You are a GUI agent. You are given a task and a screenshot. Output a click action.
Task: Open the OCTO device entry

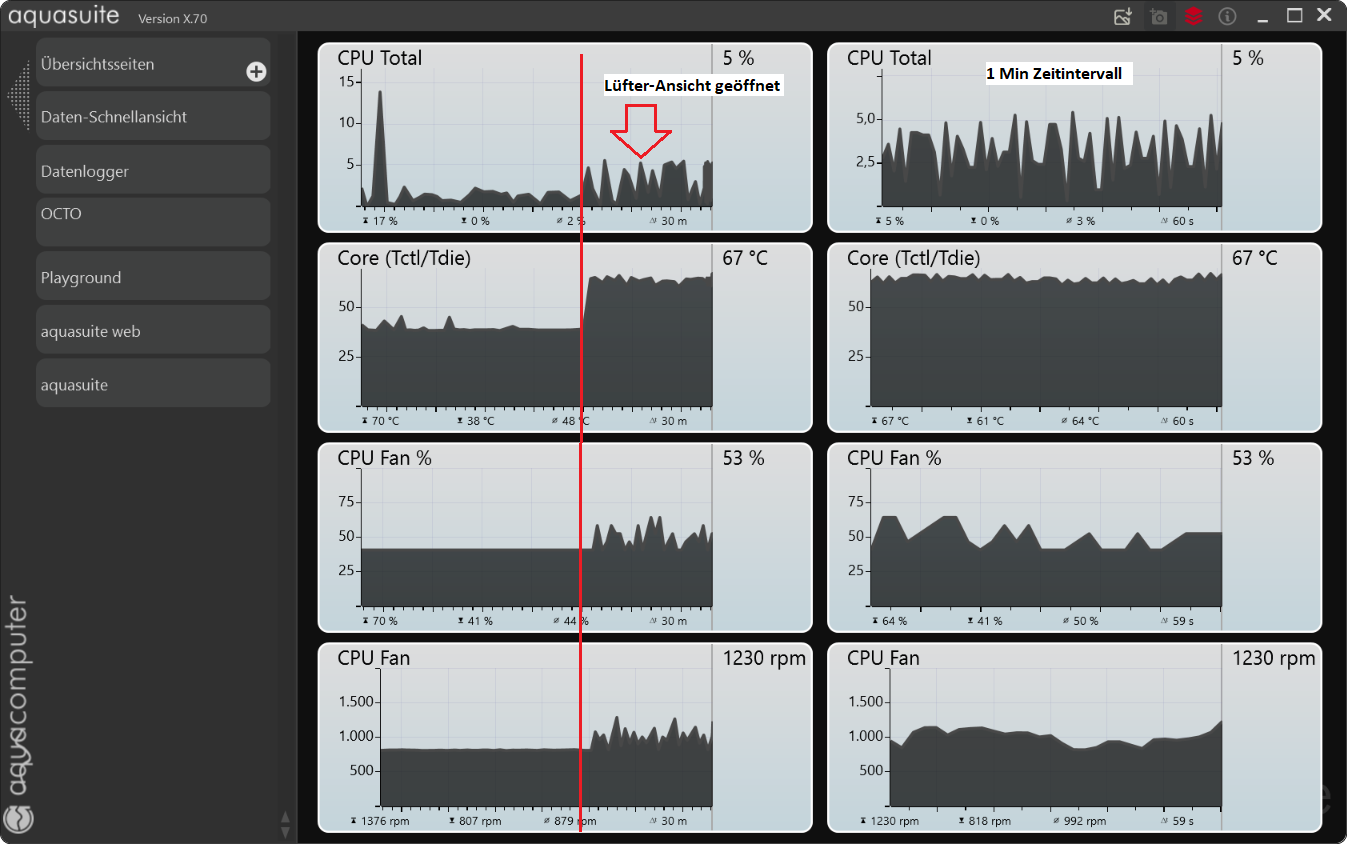[x=153, y=222]
